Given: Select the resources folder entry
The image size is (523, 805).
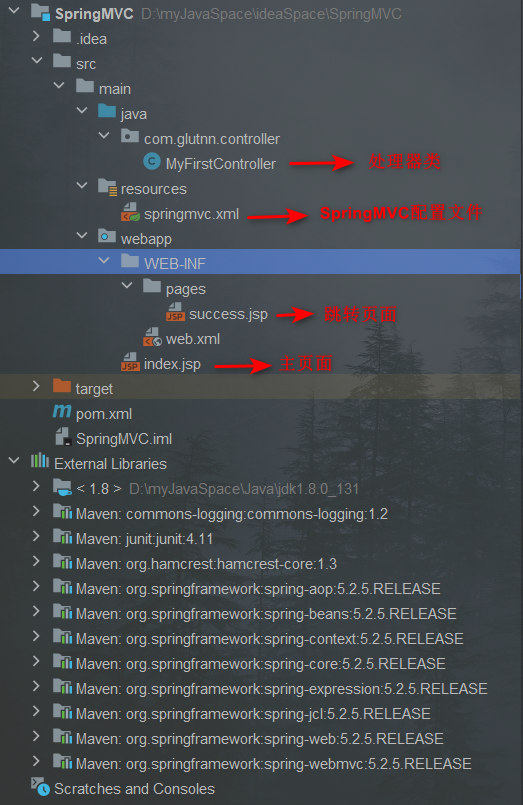Looking at the screenshot, I should click(x=153, y=189).
